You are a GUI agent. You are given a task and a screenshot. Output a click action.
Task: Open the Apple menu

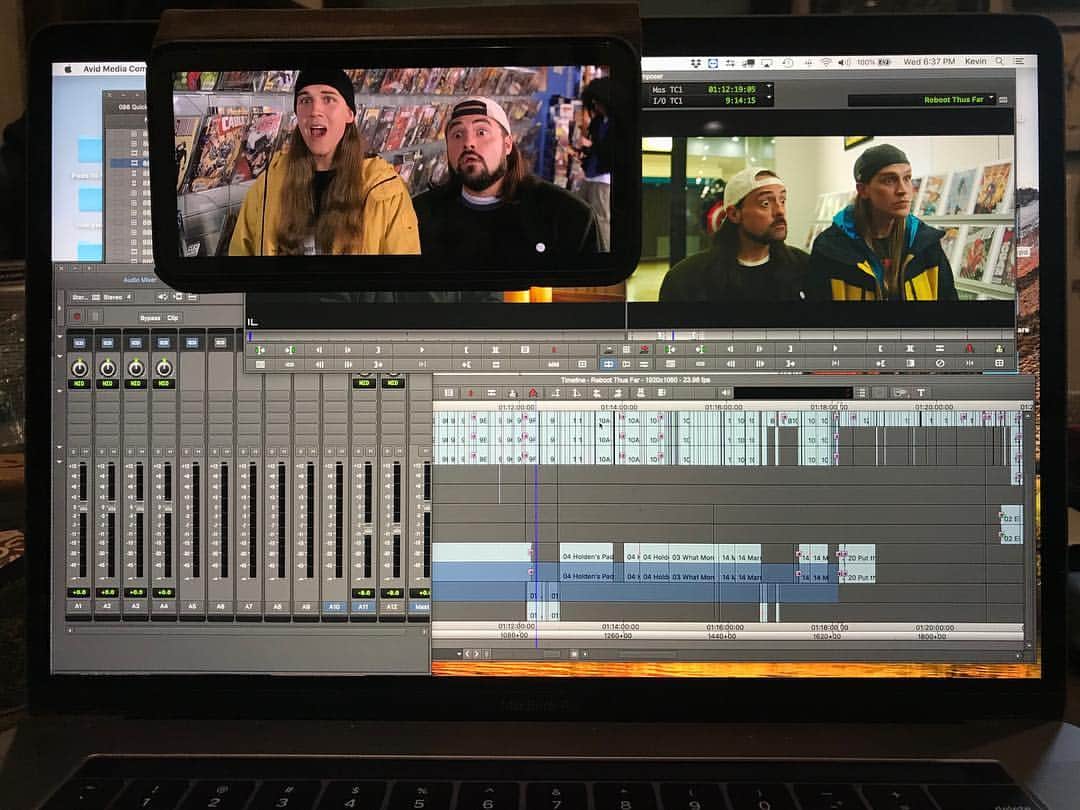click(68, 69)
